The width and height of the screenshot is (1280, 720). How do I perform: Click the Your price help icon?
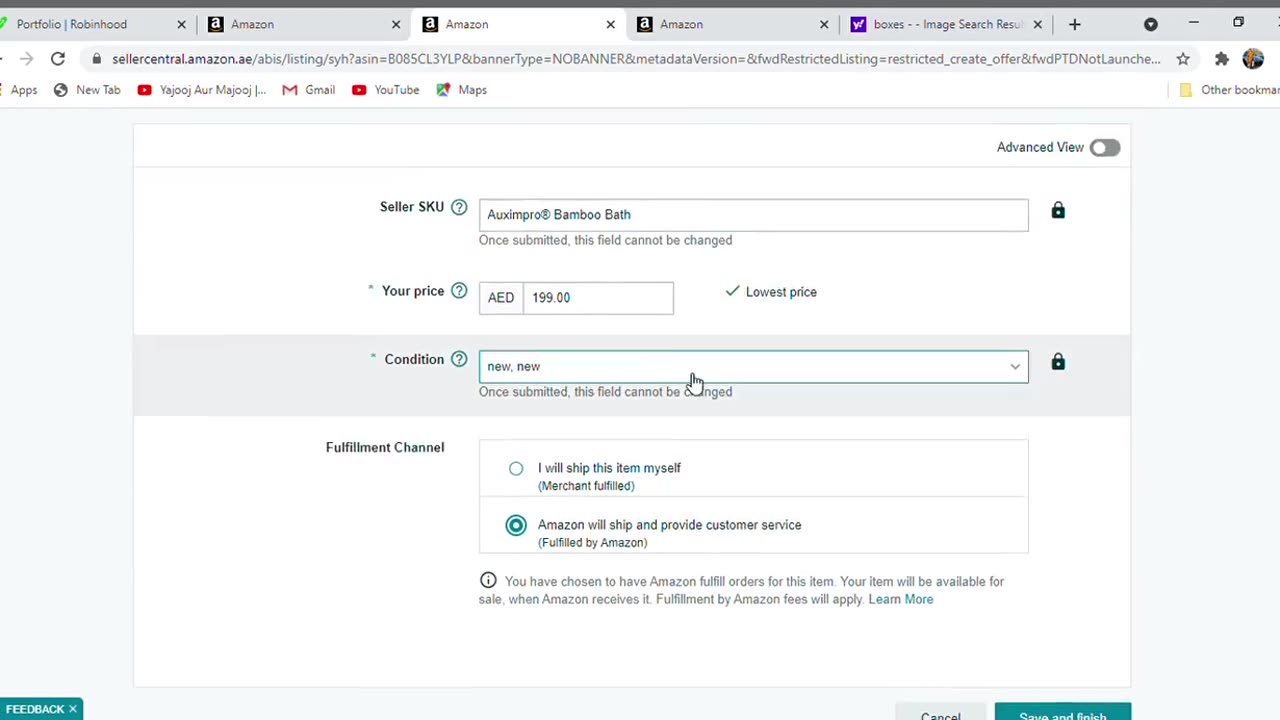pos(459,291)
